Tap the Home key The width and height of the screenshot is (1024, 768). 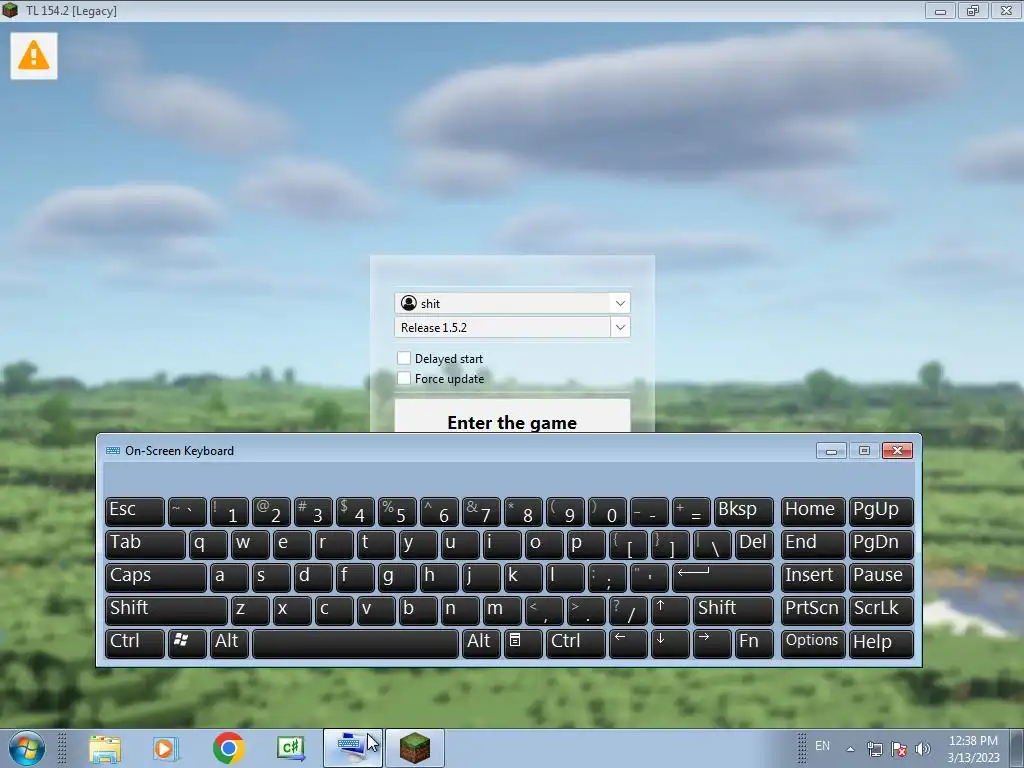point(813,511)
